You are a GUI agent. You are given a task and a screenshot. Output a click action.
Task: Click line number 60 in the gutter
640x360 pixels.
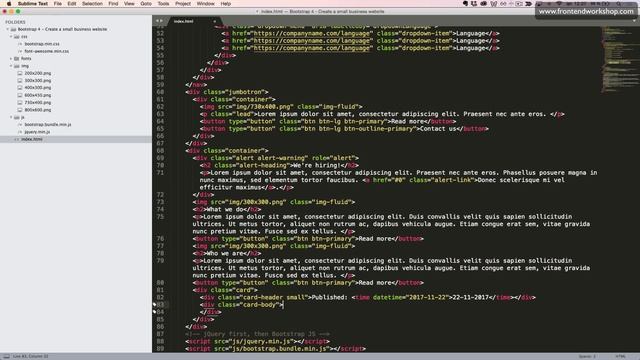pos(160,92)
